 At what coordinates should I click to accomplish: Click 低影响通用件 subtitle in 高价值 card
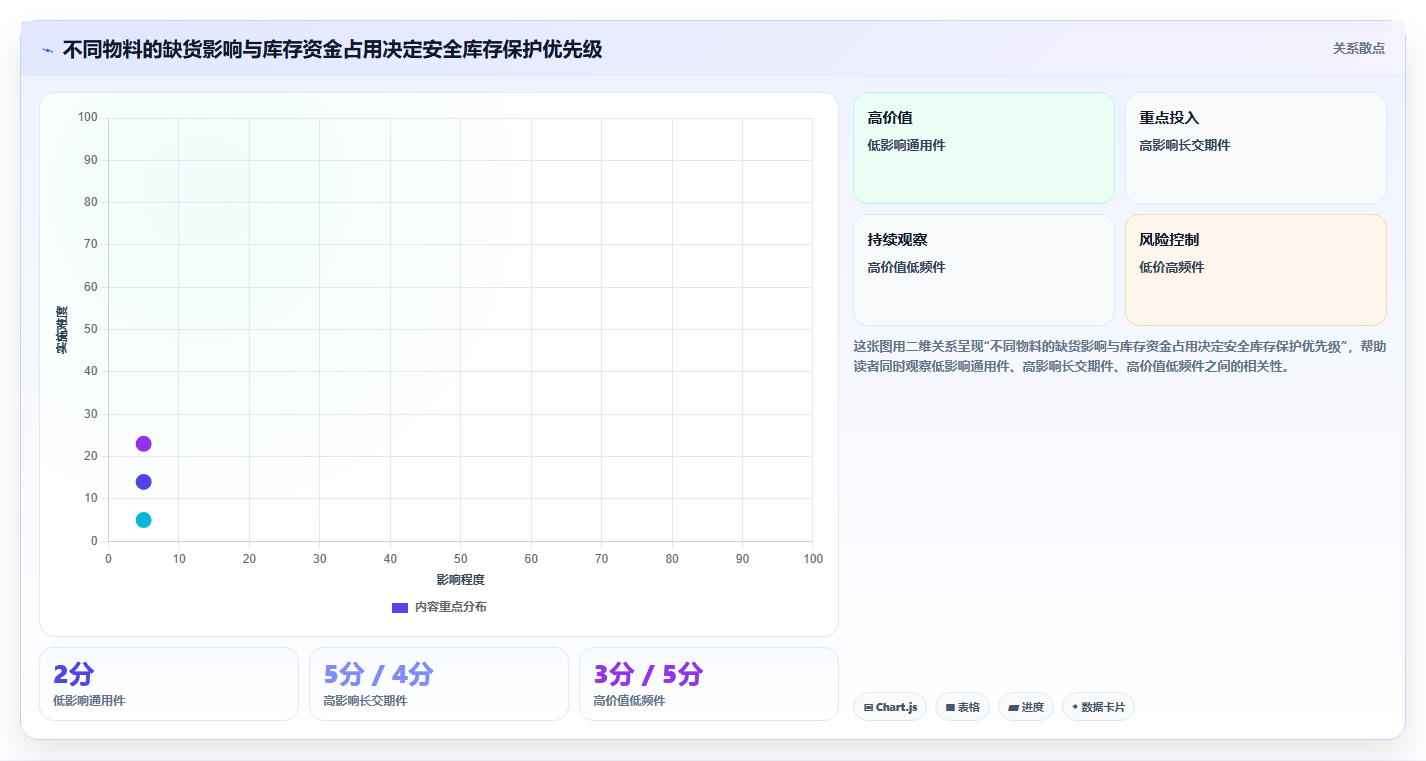pos(906,145)
